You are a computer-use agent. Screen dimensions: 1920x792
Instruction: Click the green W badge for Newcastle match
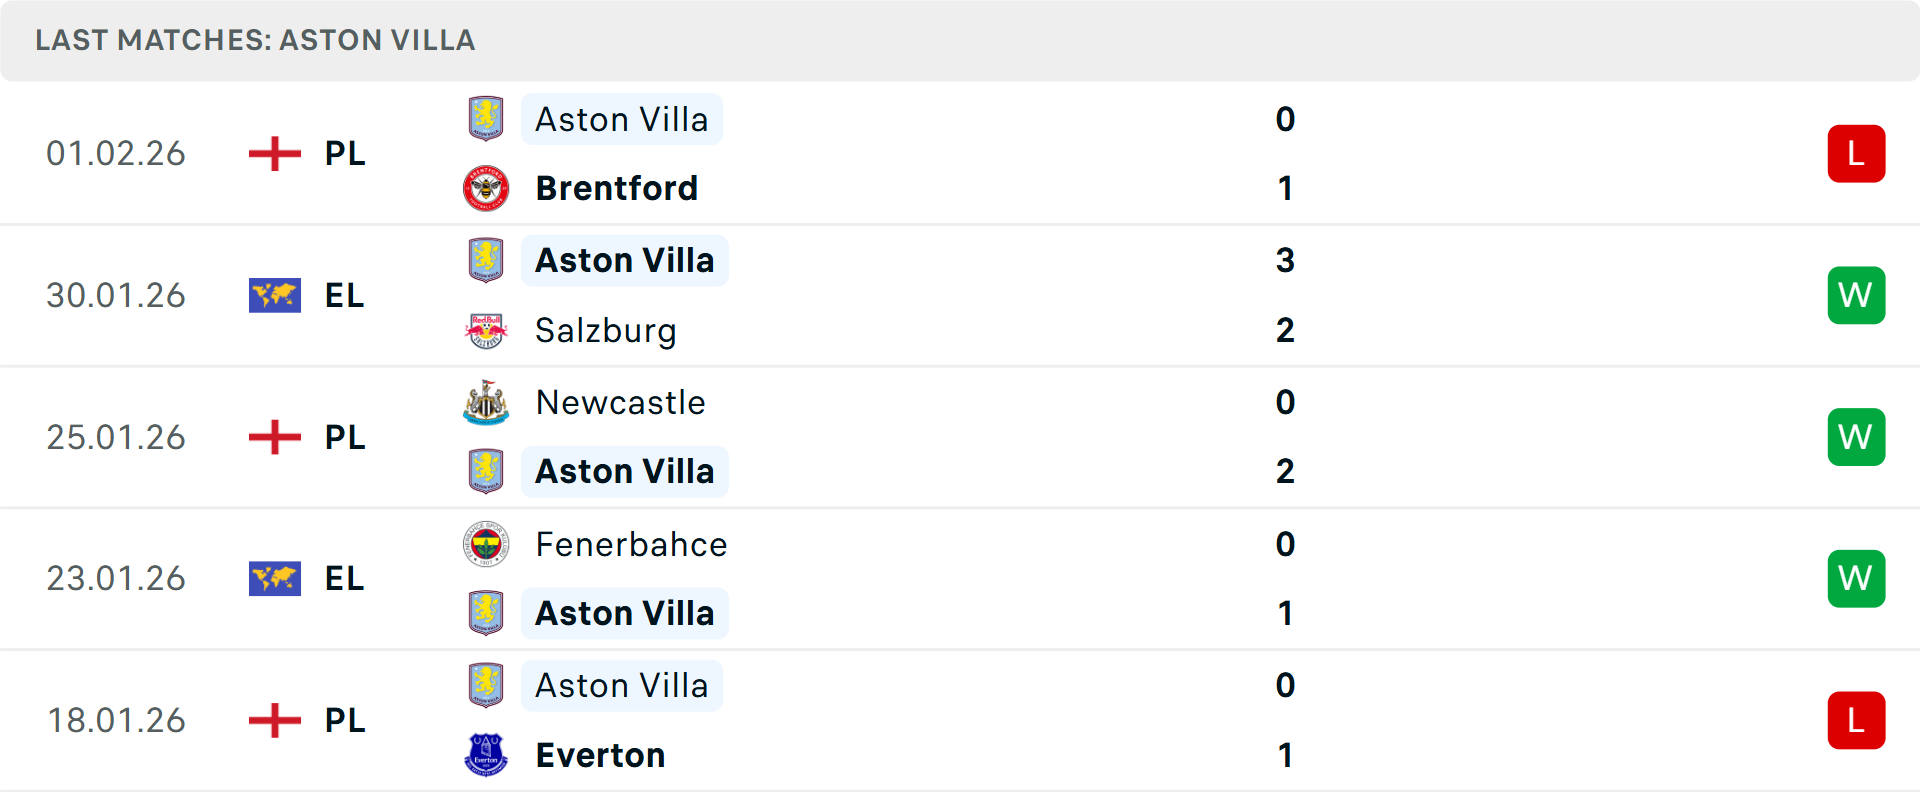1856,437
